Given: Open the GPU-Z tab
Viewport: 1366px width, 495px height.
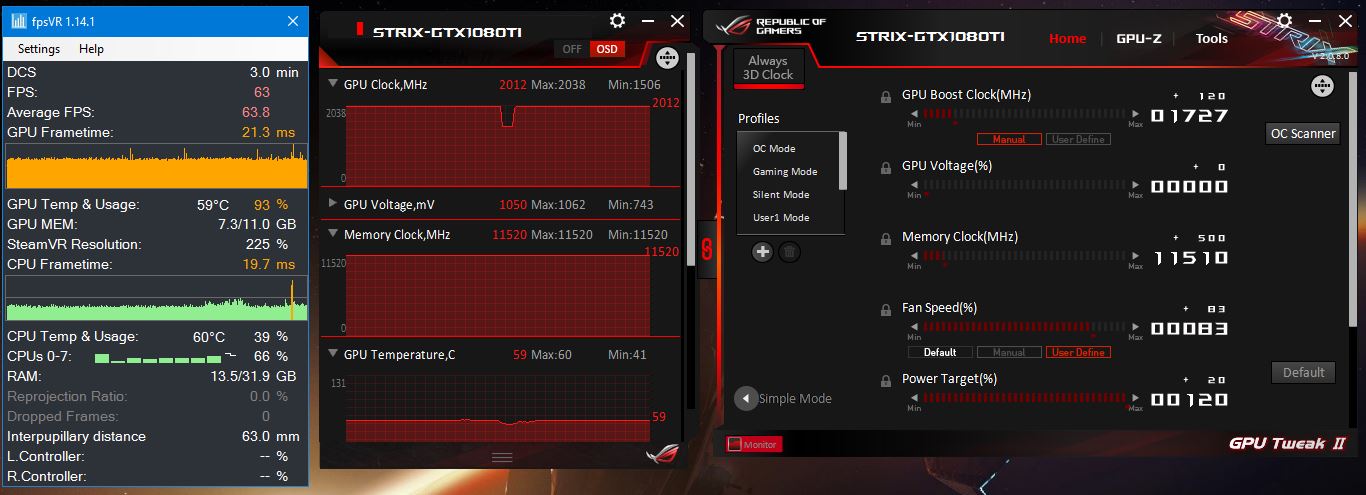Looking at the screenshot, I should point(1139,38).
